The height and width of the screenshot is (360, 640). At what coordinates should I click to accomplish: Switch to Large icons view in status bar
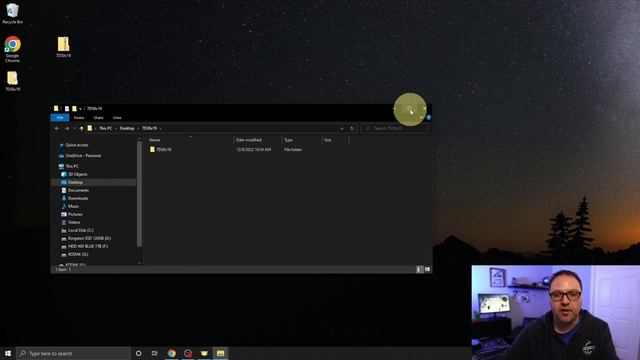click(427, 269)
